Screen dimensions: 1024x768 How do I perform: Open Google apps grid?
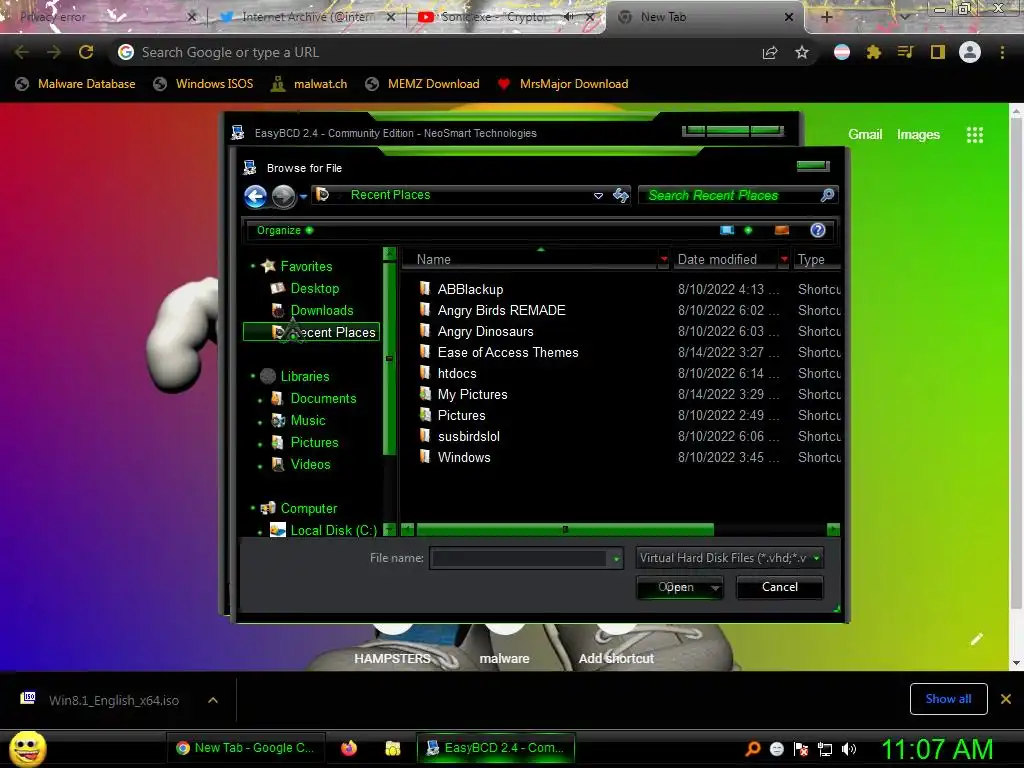974,135
